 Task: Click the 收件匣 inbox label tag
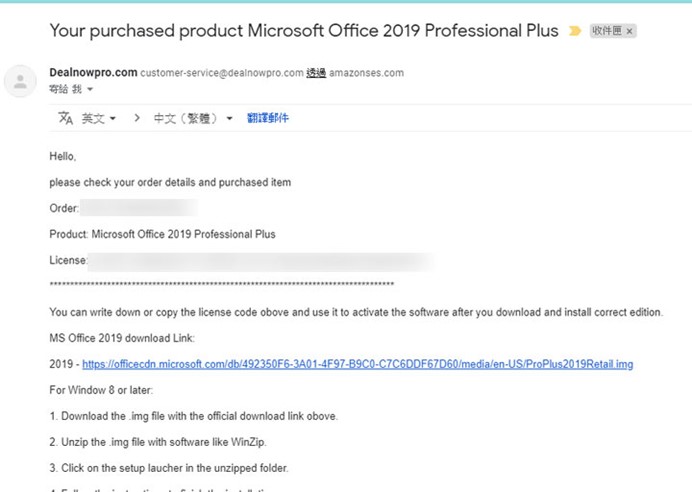(x=607, y=32)
